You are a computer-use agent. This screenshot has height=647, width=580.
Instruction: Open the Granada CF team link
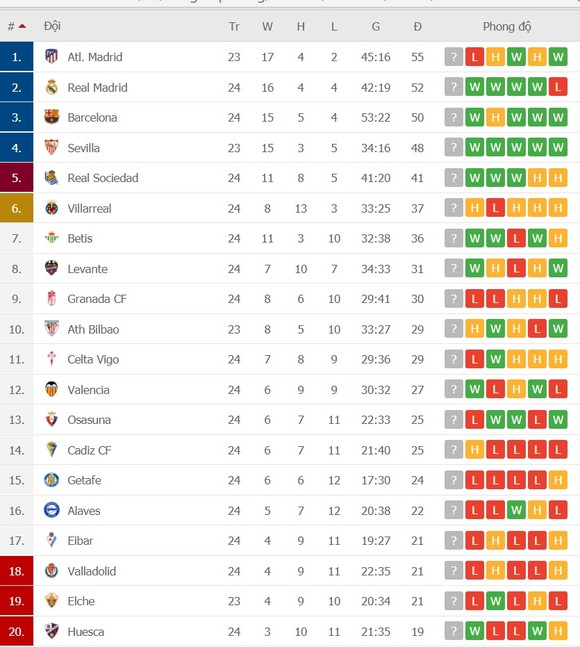point(97,299)
